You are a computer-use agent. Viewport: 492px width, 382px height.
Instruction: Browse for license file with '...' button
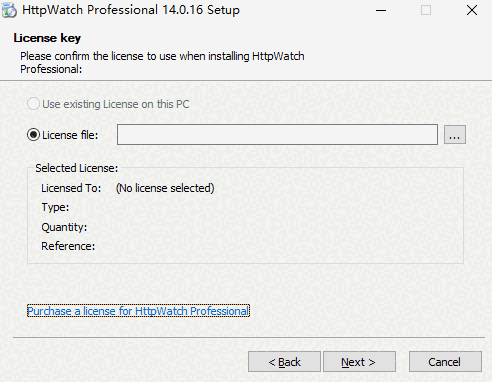pyautogui.click(x=455, y=135)
